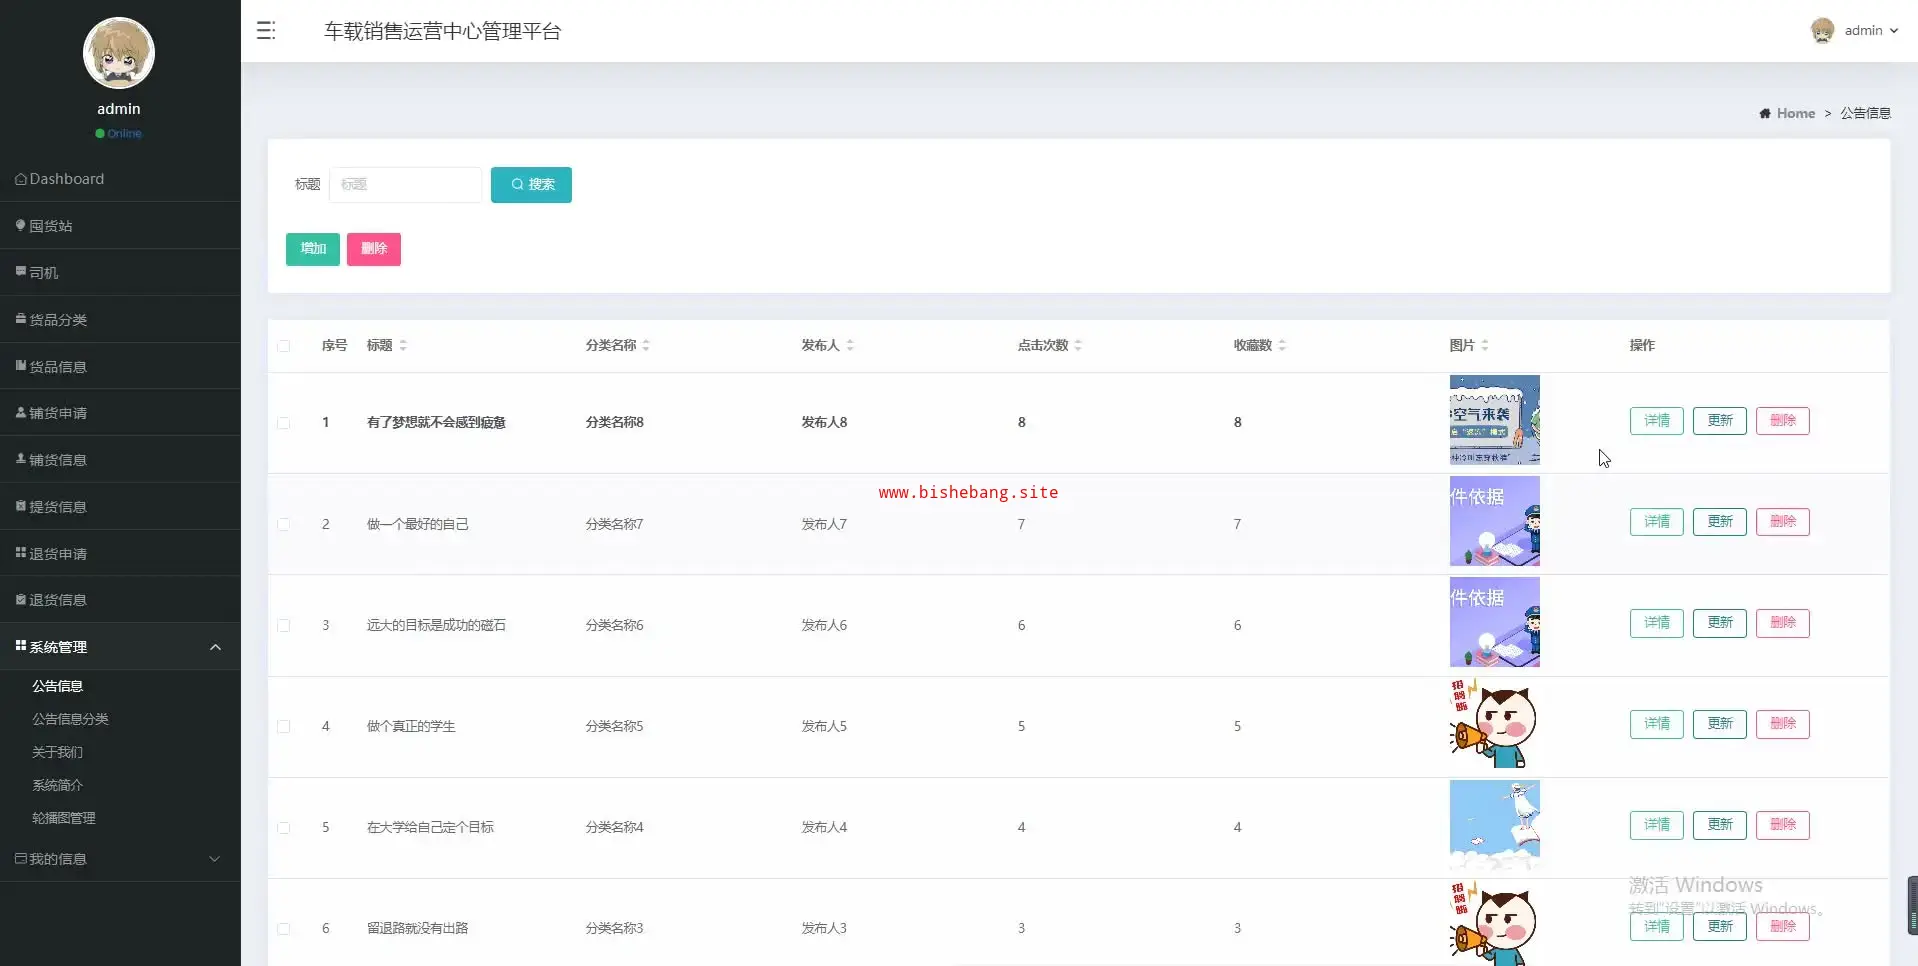Click the hamburger sidebar collapse icon
This screenshot has width=1918, height=966.
(x=265, y=31)
